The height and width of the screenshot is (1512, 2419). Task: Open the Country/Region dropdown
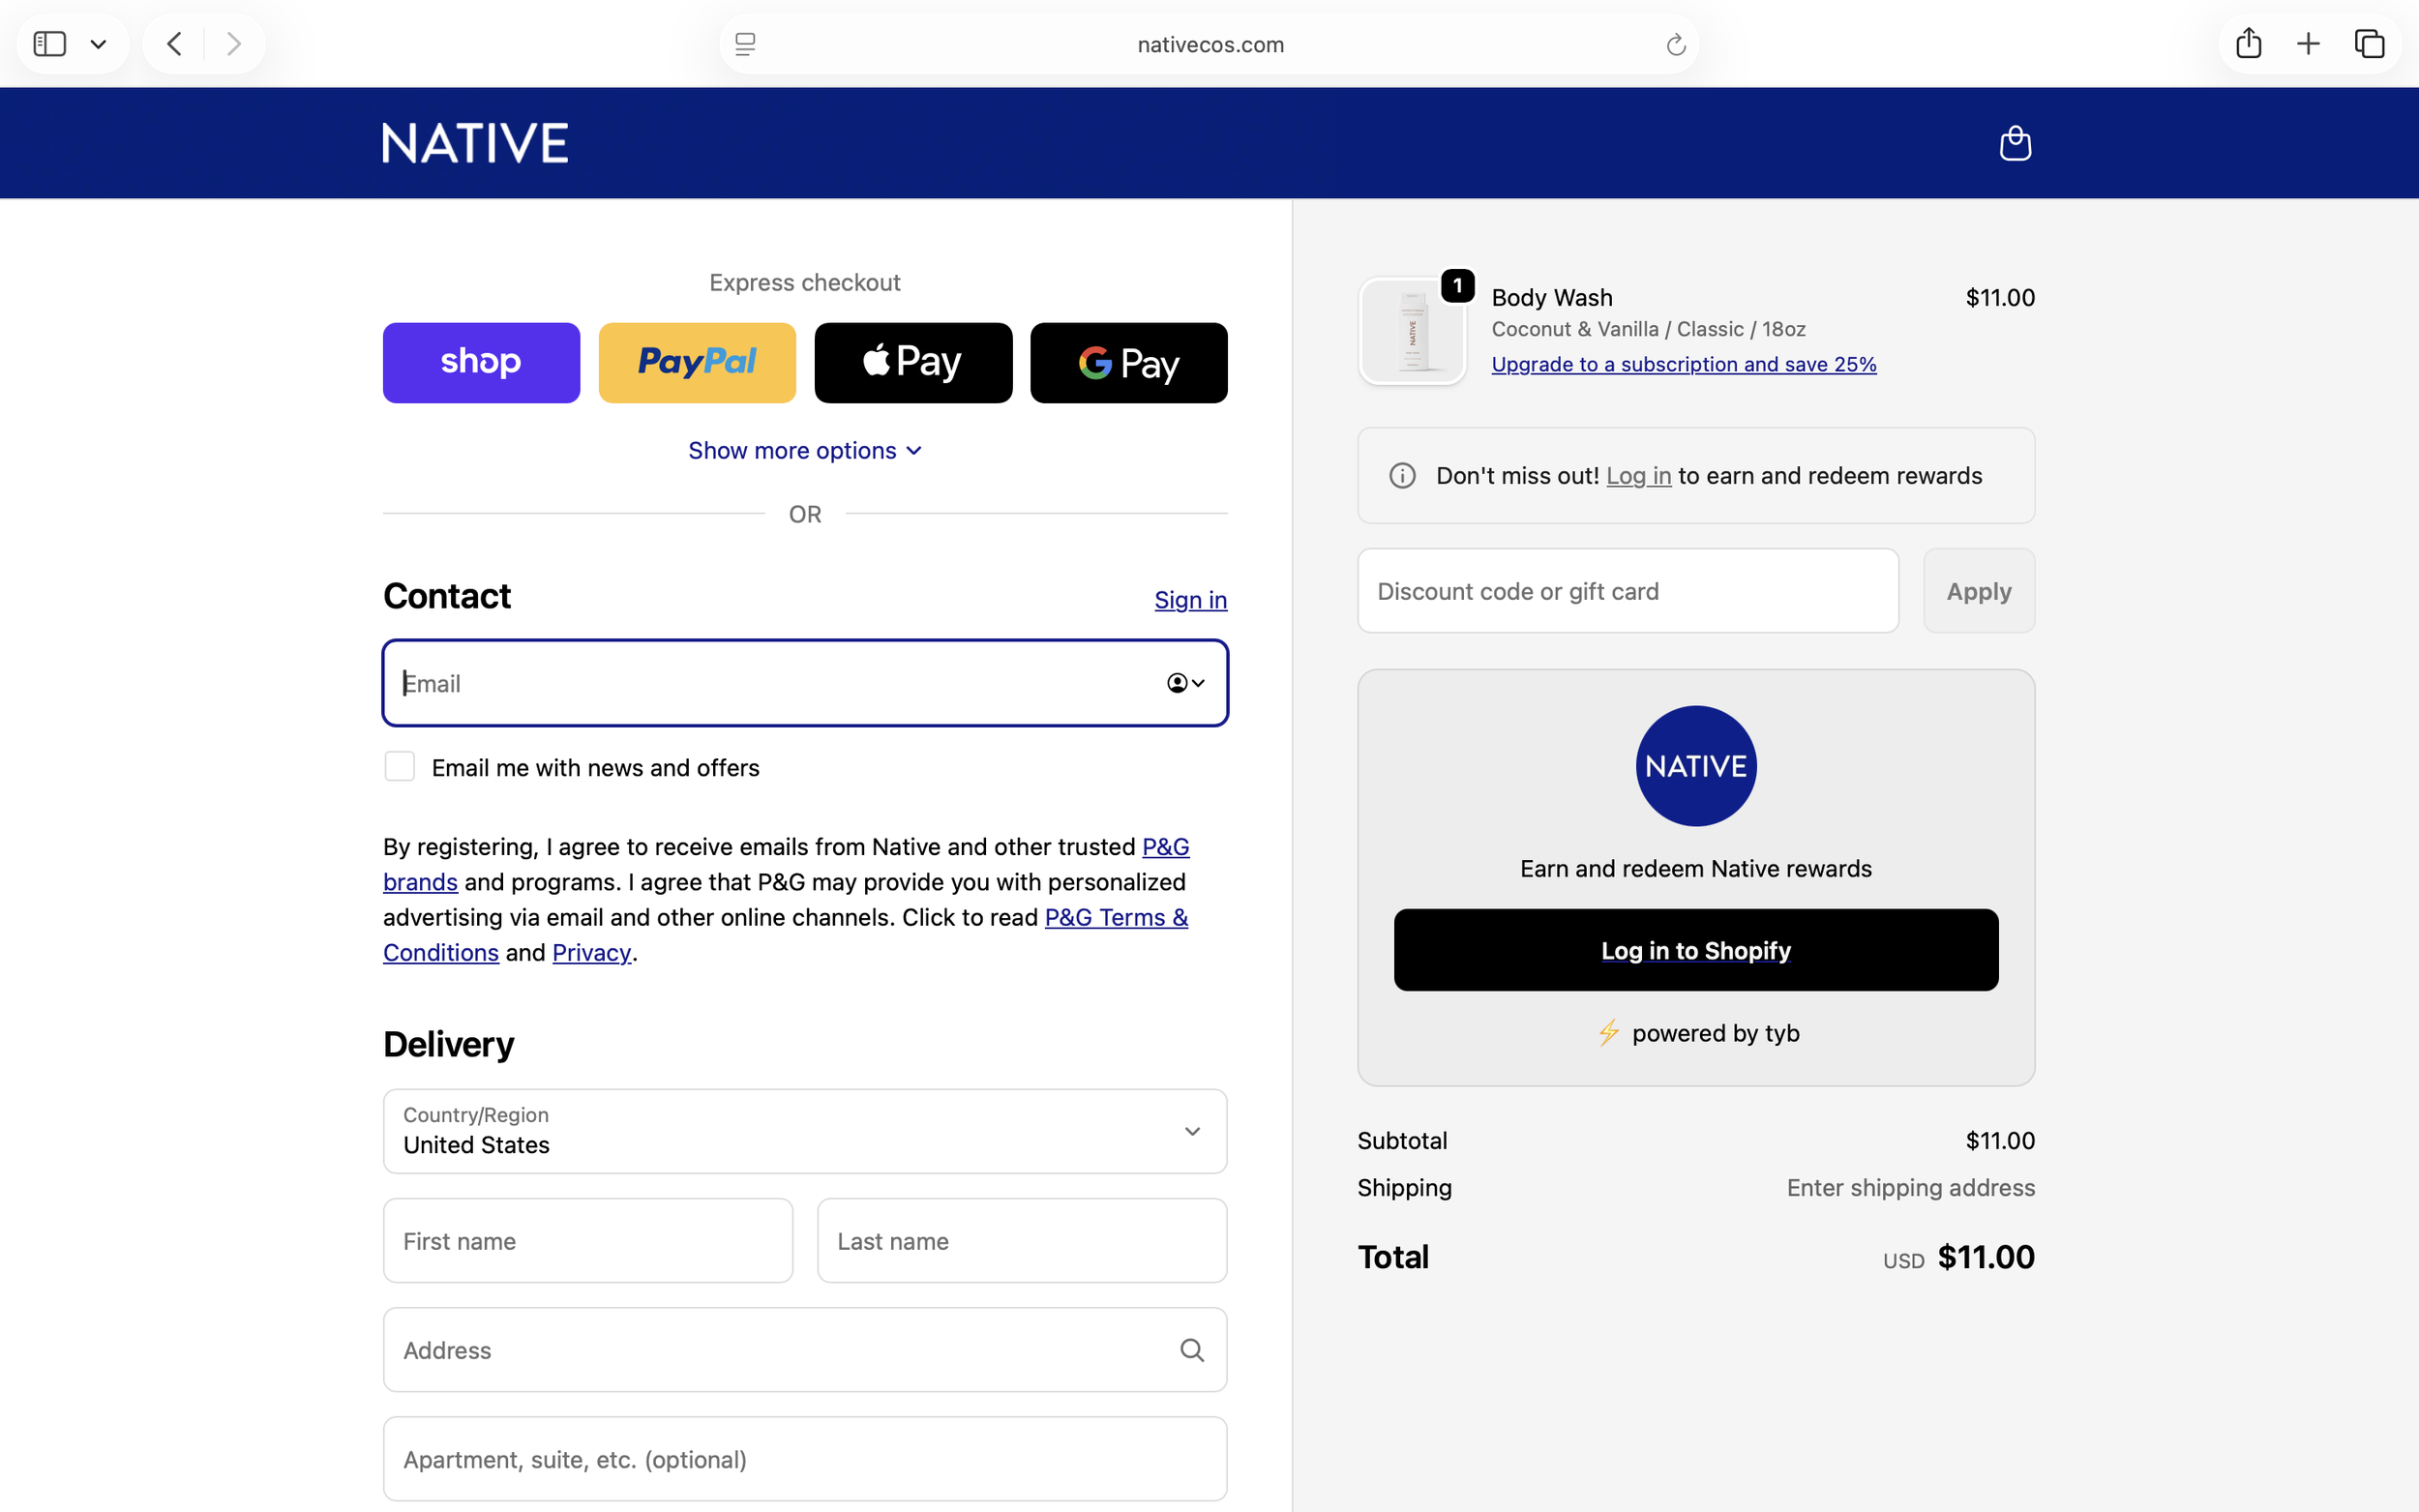[x=804, y=1131]
